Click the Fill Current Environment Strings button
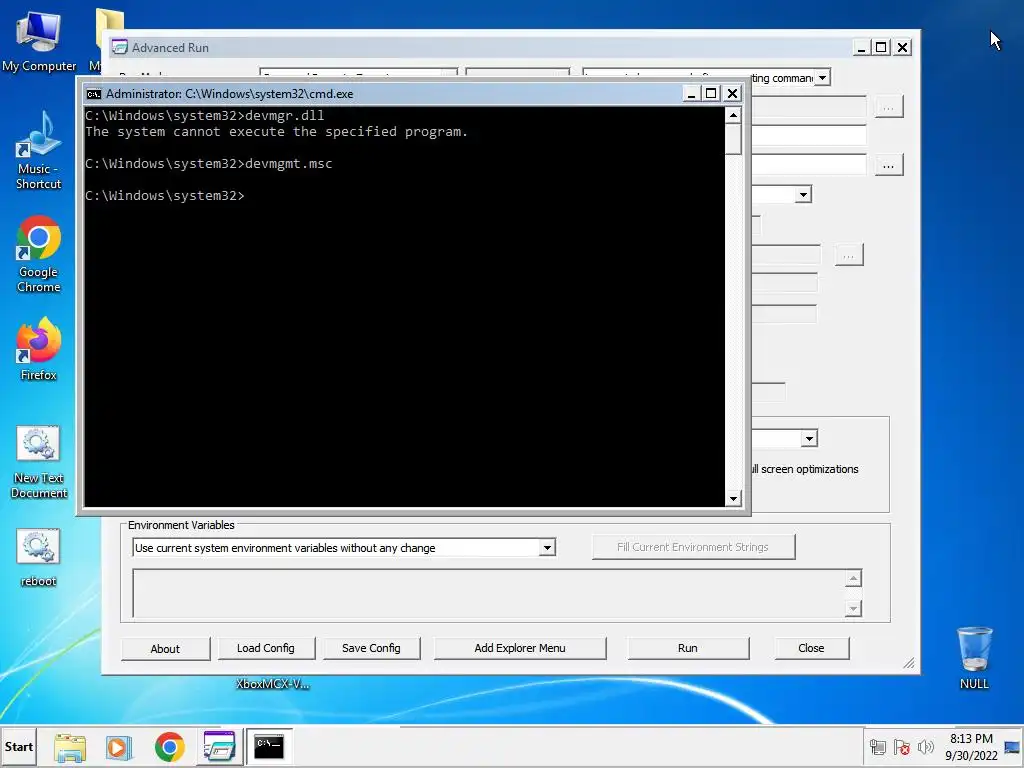This screenshot has height=768, width=1024. tap(693, 547)
